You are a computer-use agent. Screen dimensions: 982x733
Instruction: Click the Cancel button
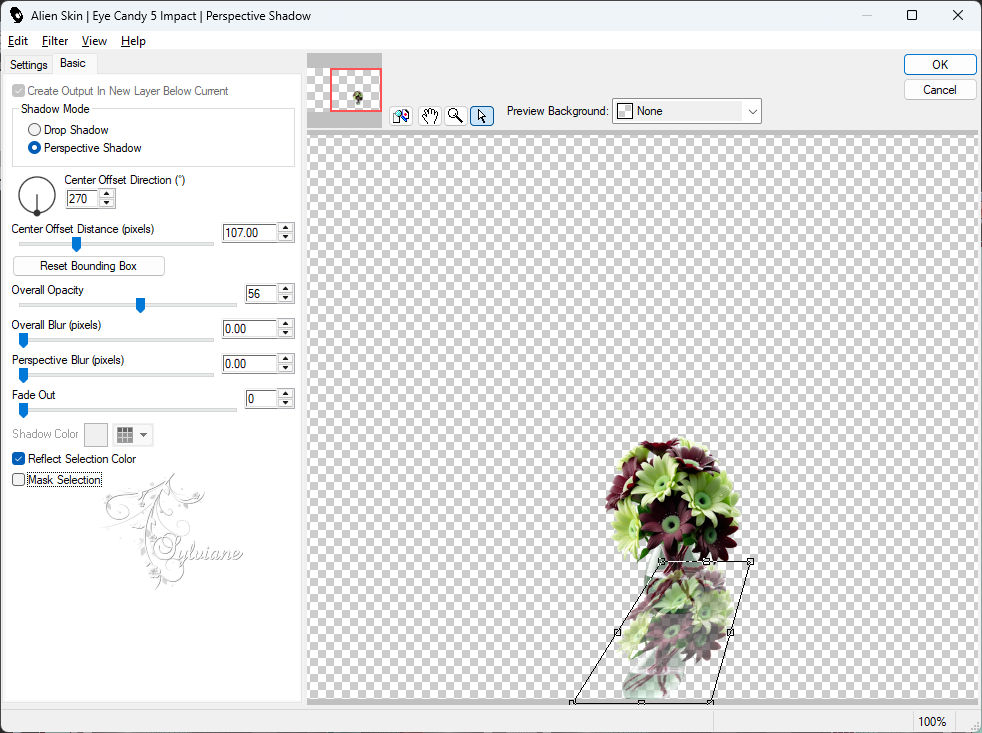coord(939,90)
